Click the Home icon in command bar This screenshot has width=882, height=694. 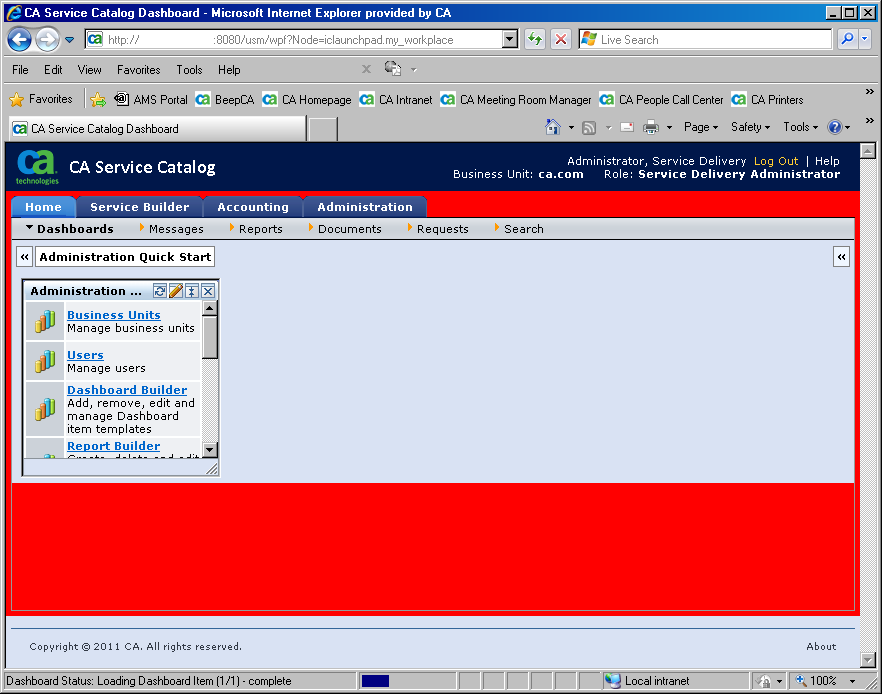pyautogui.click(x=553, y=127)
